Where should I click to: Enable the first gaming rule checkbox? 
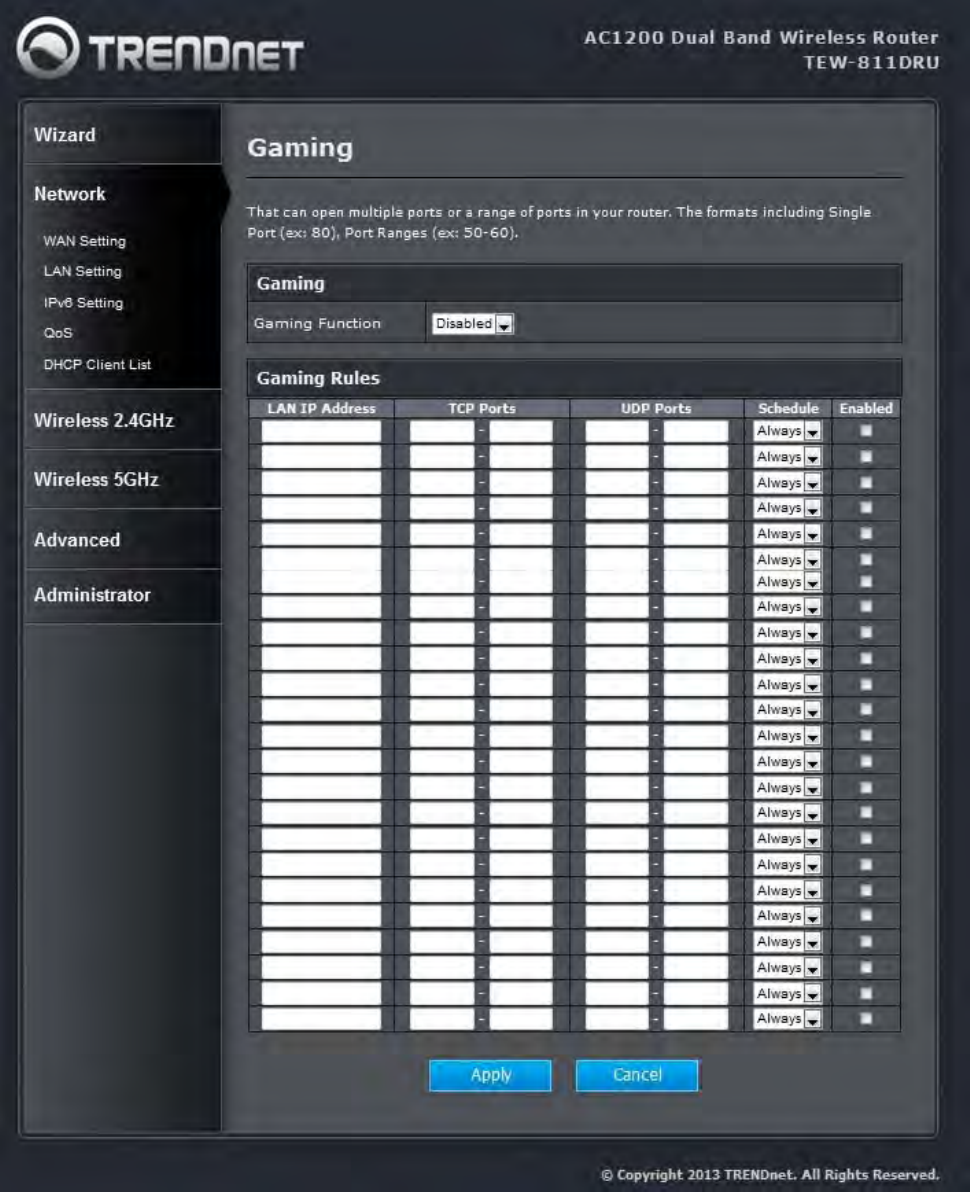(866, 431)
